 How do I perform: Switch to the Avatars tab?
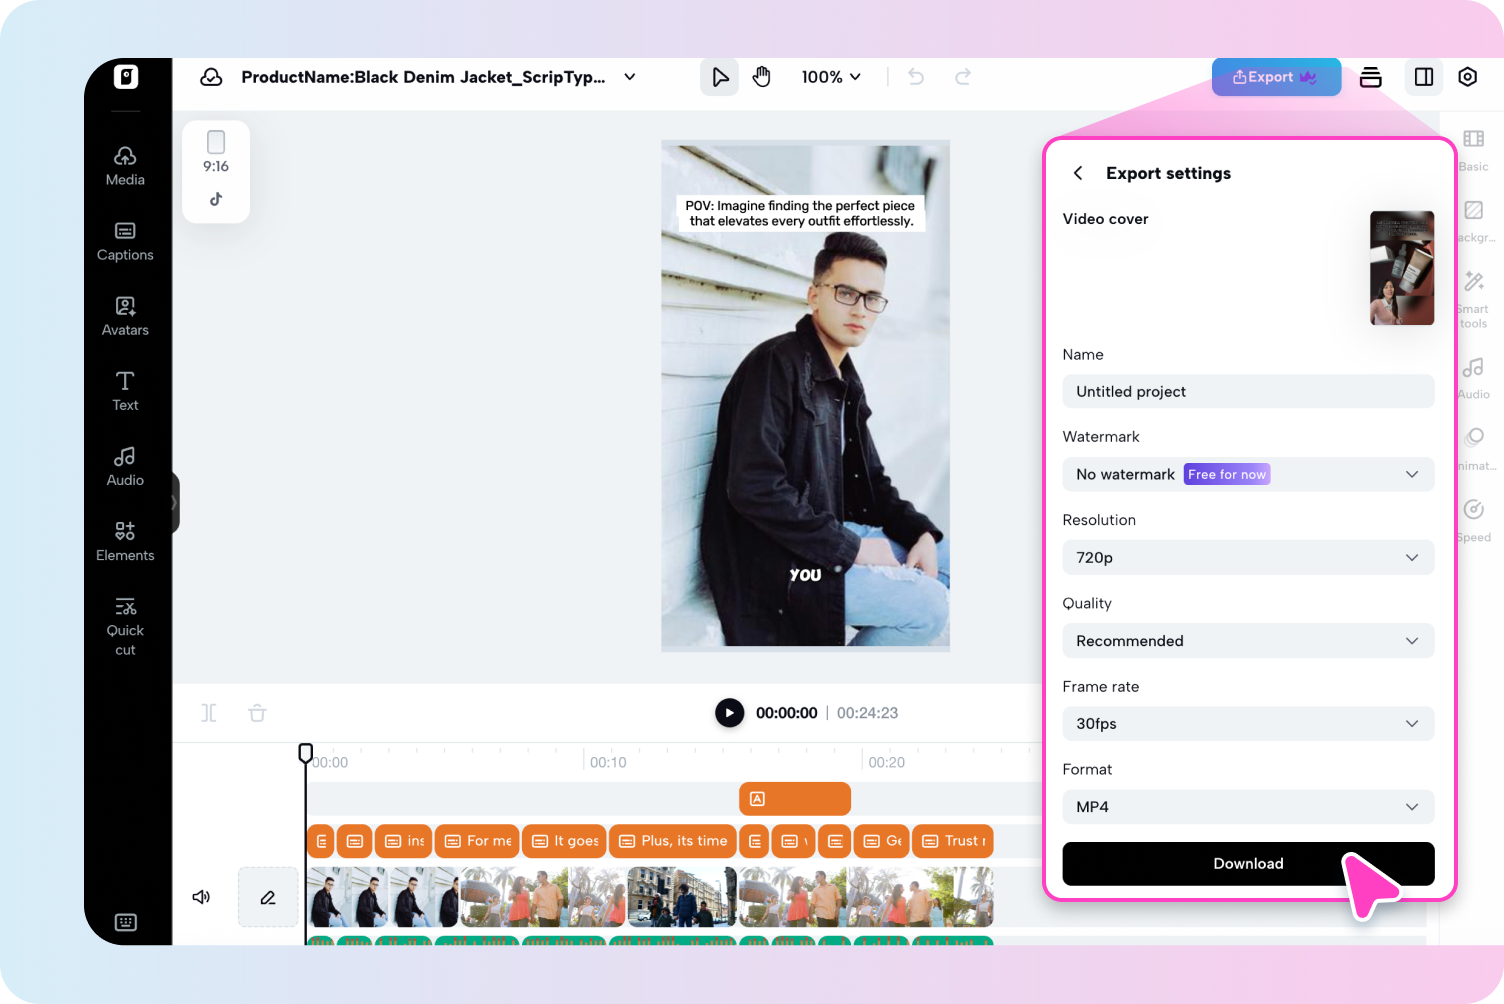[x=125, y=317]
